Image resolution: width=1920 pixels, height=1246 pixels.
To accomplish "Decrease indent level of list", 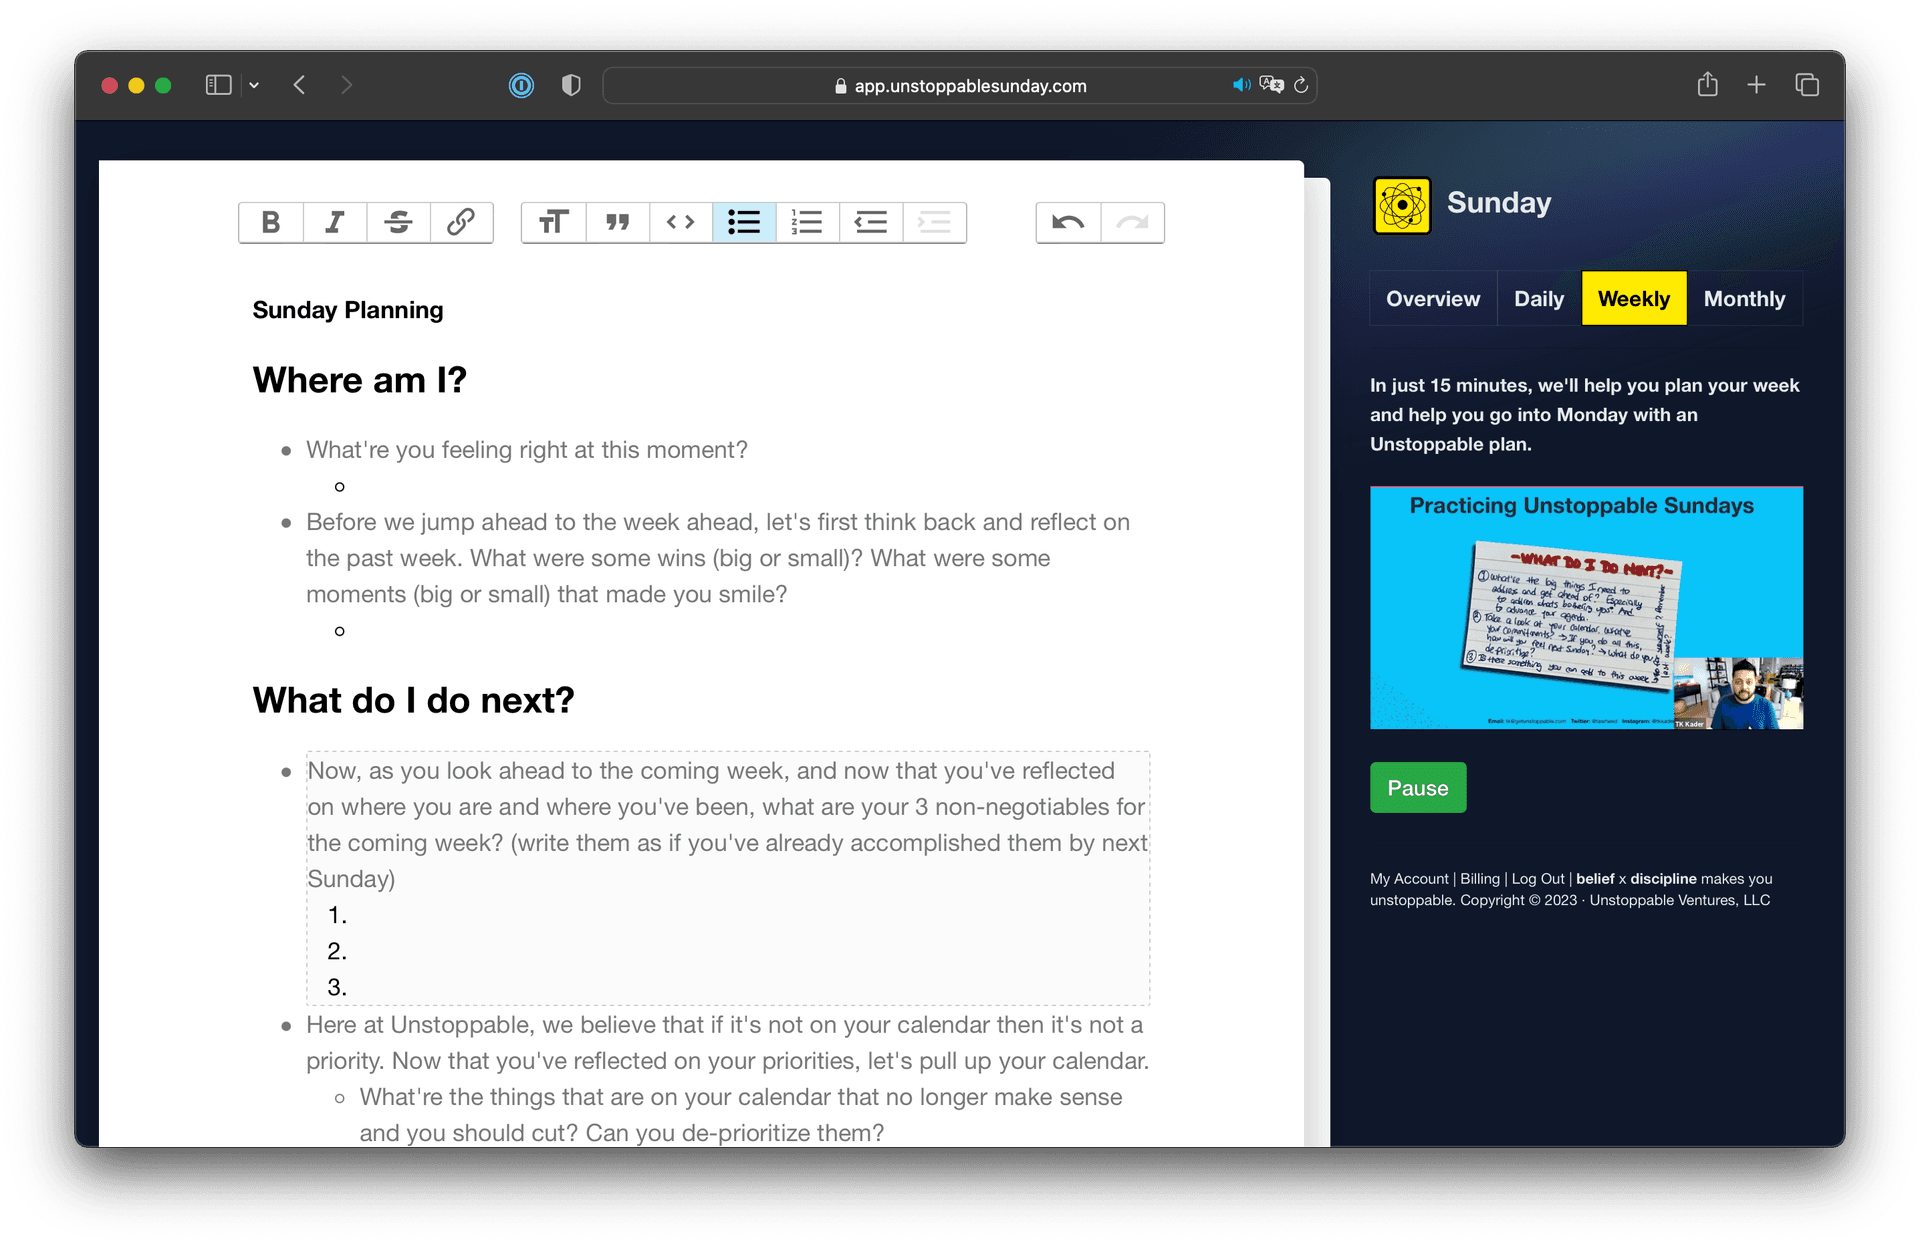I will (871, 222).
